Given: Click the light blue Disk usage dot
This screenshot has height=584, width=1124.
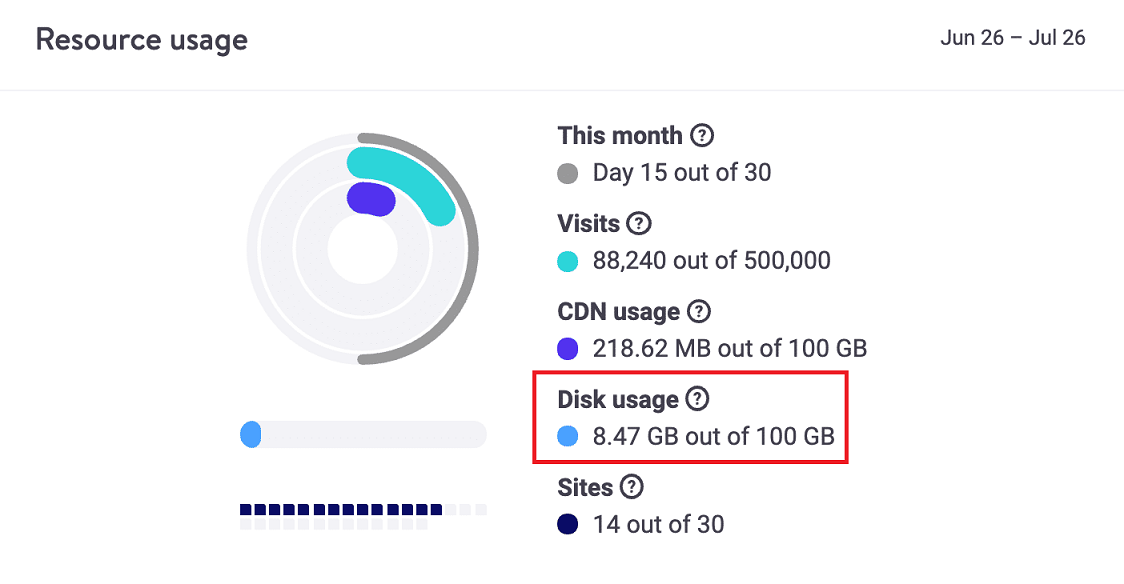Looking at the screenshot, I should tap(568, 437).
